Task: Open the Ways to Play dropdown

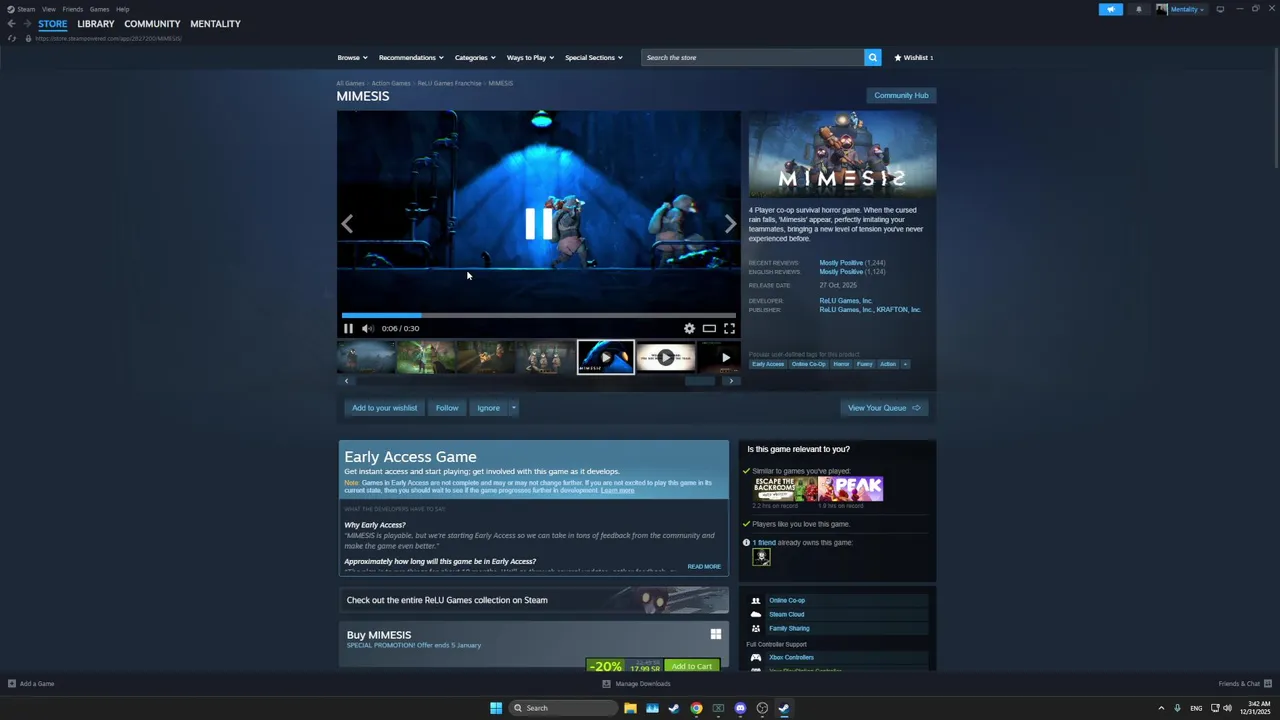Action: pos(530,58)
